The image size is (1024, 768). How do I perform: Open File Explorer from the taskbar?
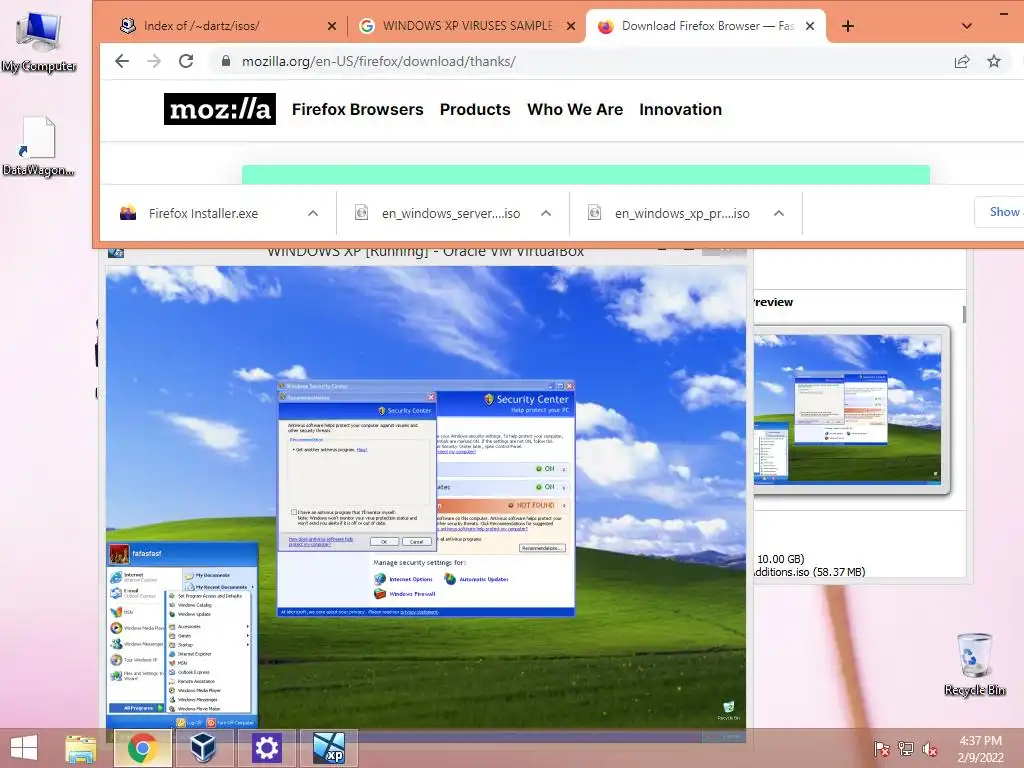[81, 748]
